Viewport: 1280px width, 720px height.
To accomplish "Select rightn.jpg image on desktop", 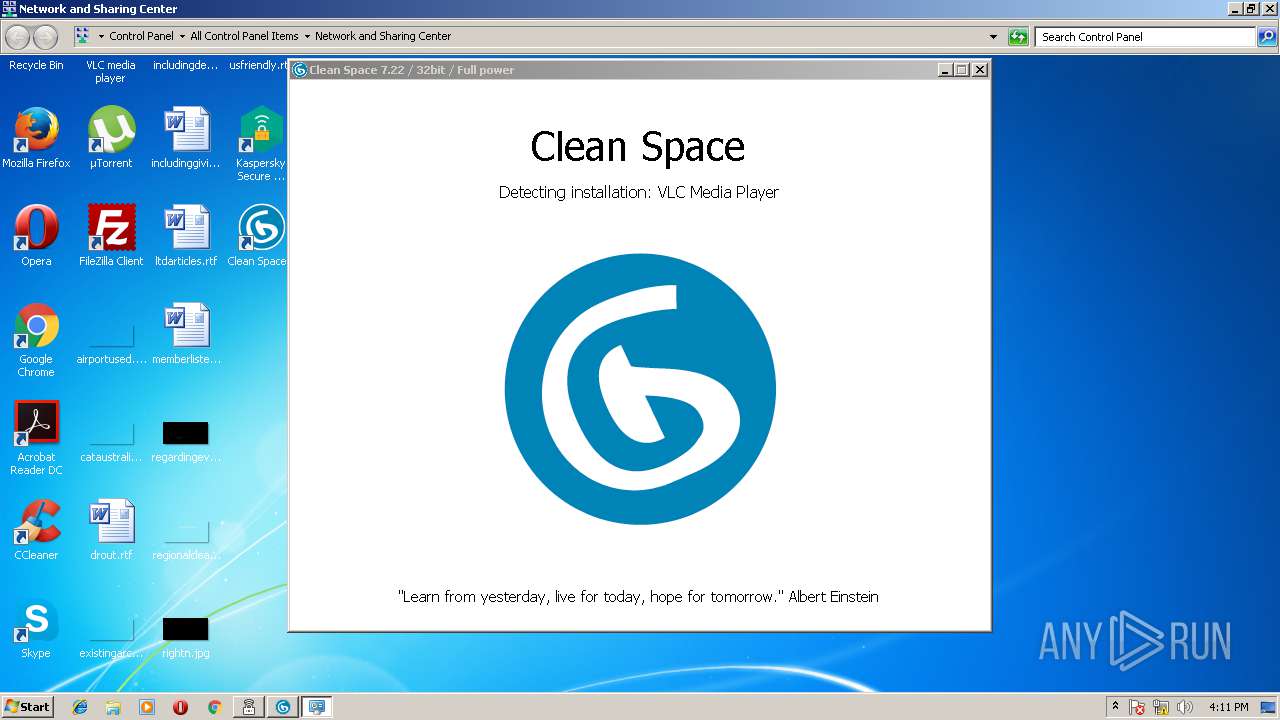I will [x=186, y=637].
